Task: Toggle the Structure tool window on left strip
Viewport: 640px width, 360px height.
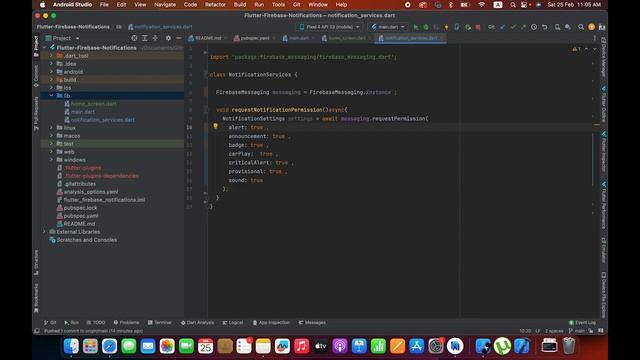Action: click(36, 262)
